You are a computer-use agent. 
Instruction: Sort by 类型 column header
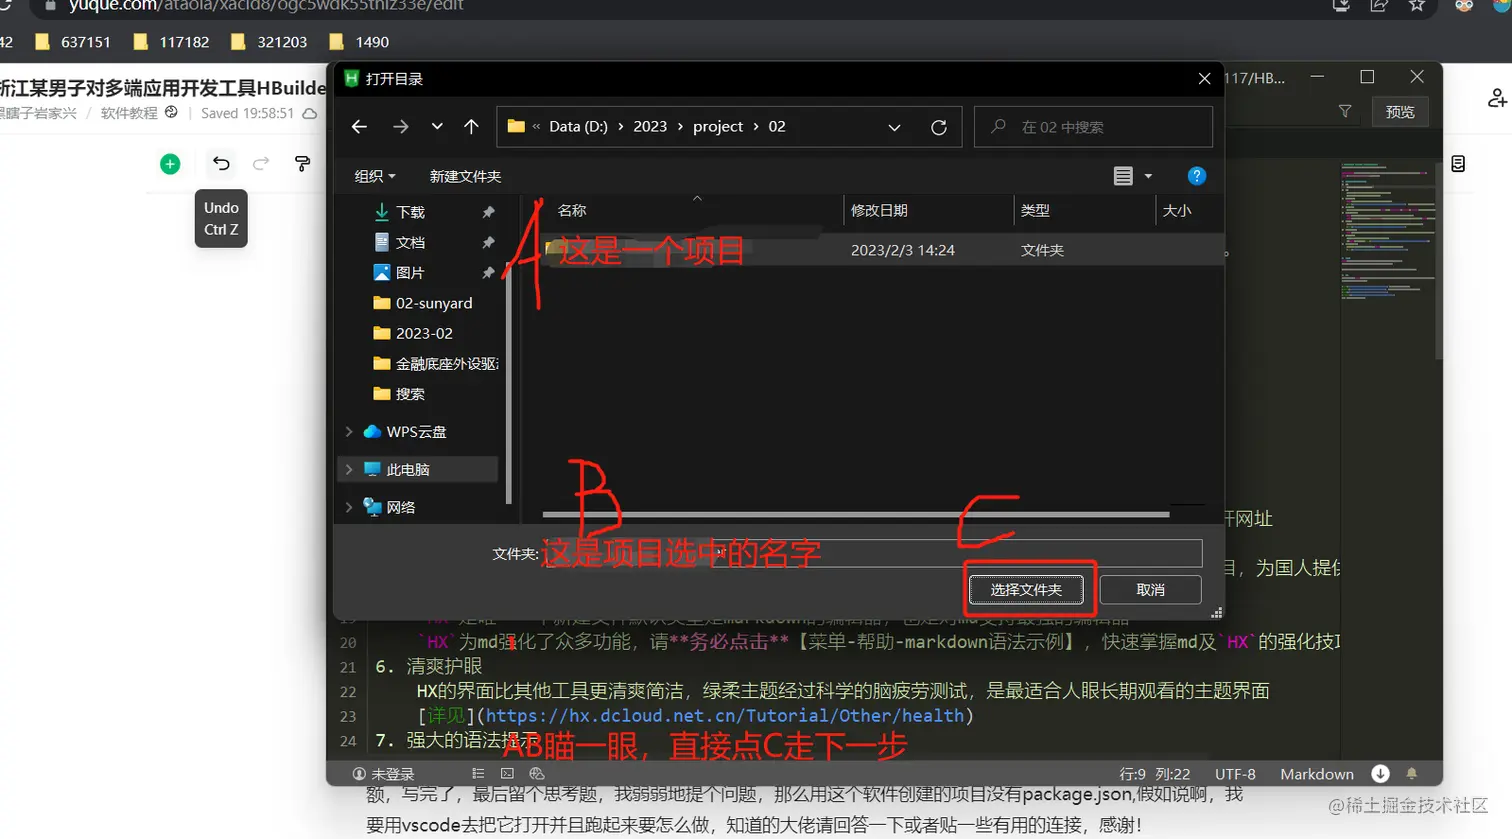pyautogui.click(x=1035, y=210)
